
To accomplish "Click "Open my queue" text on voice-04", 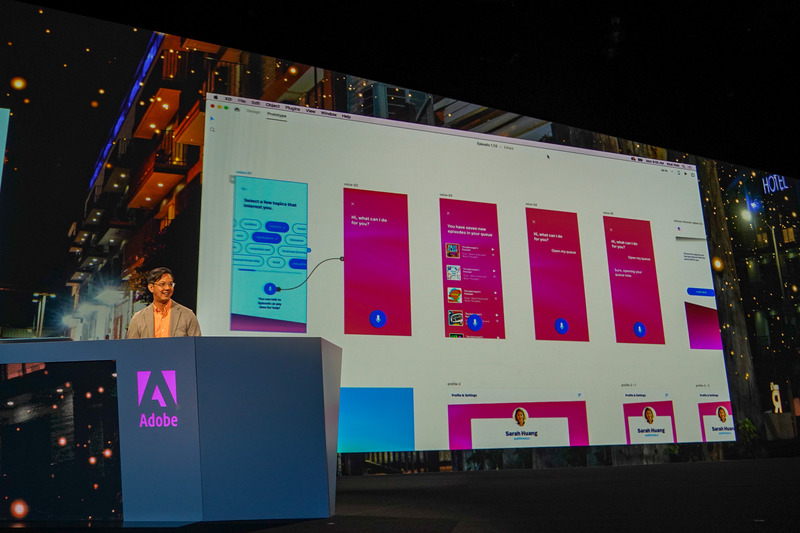I will [x=564, y=251].
